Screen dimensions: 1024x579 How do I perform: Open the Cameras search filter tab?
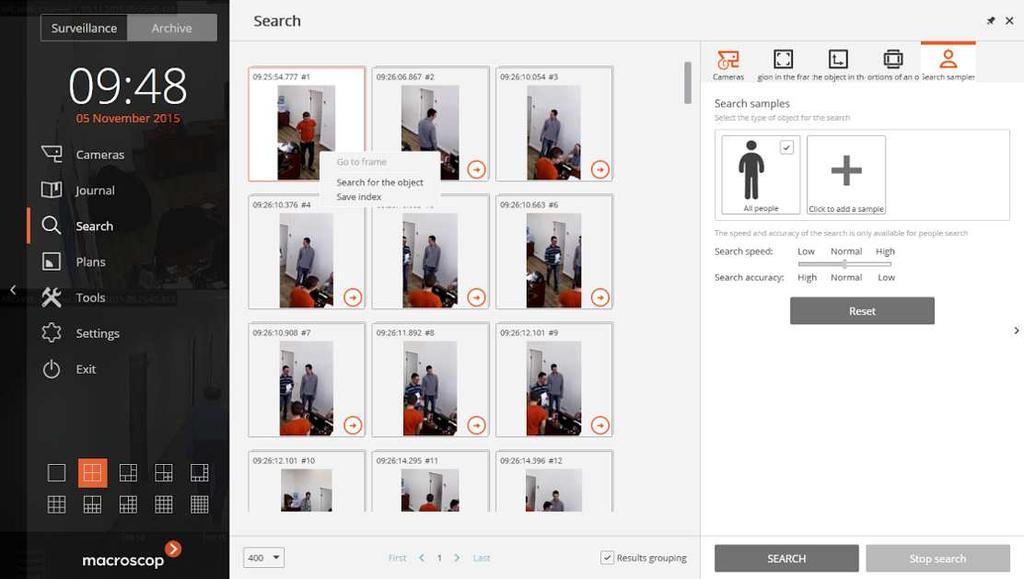pos(728,65)
